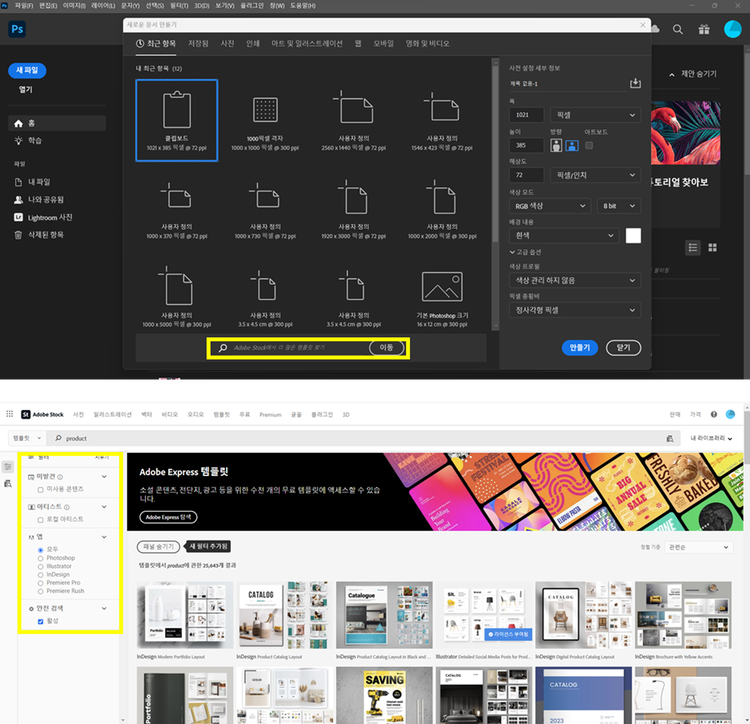Click the Adobe Express 탐색 button
The height and width of the screenshot is (724, 750).
click(168, 517)
